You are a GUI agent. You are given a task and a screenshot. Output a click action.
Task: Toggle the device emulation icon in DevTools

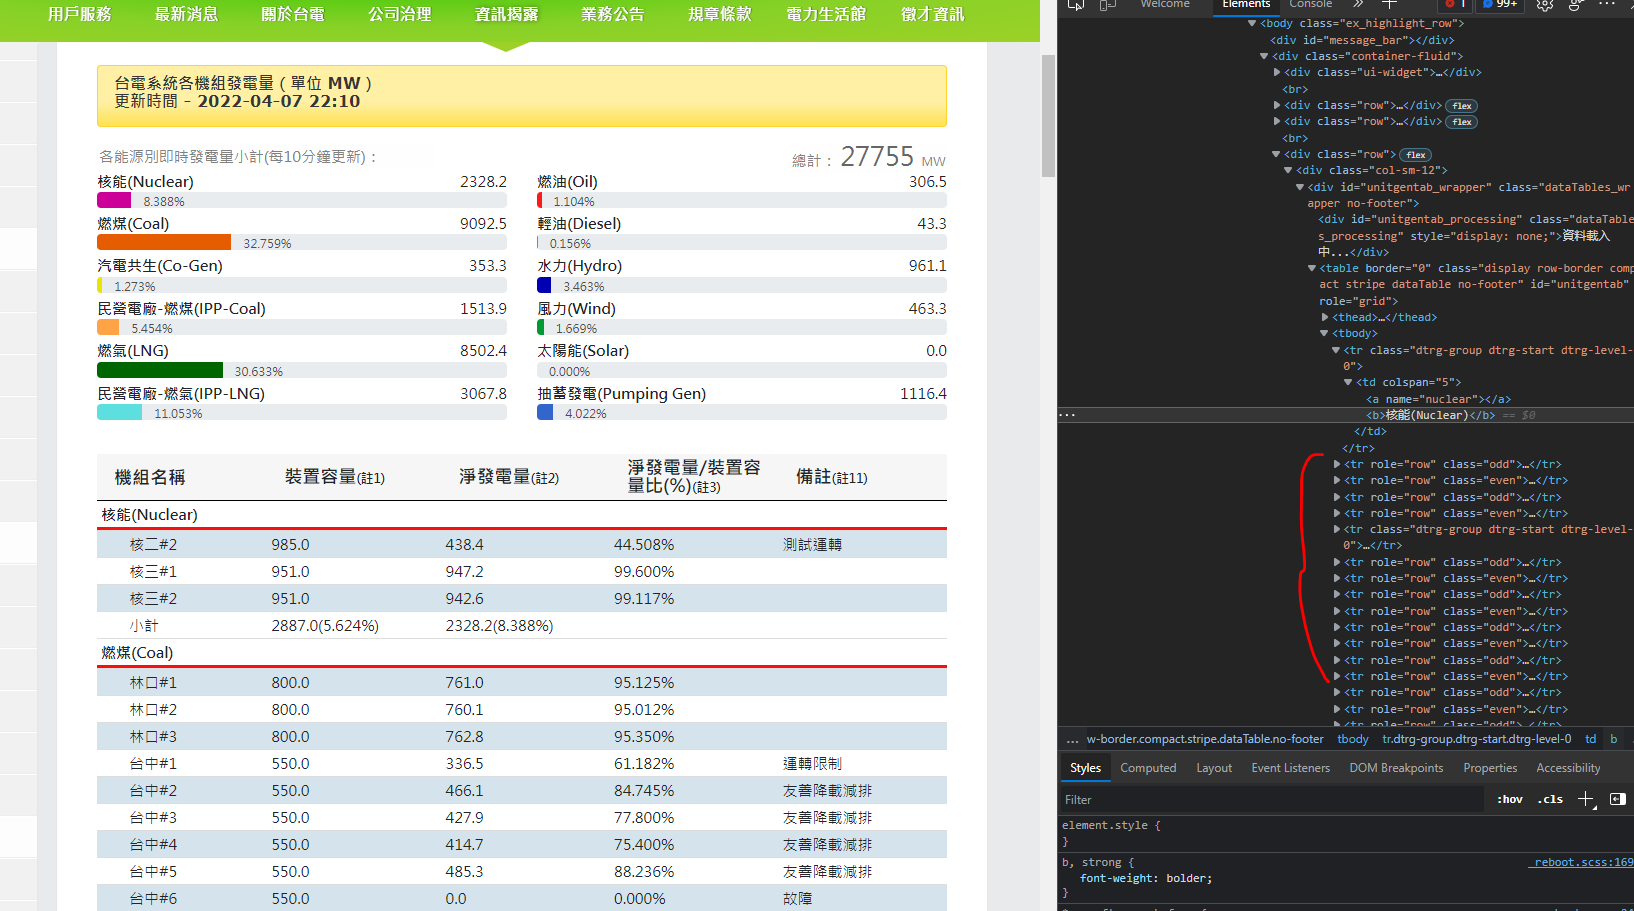1108,5
